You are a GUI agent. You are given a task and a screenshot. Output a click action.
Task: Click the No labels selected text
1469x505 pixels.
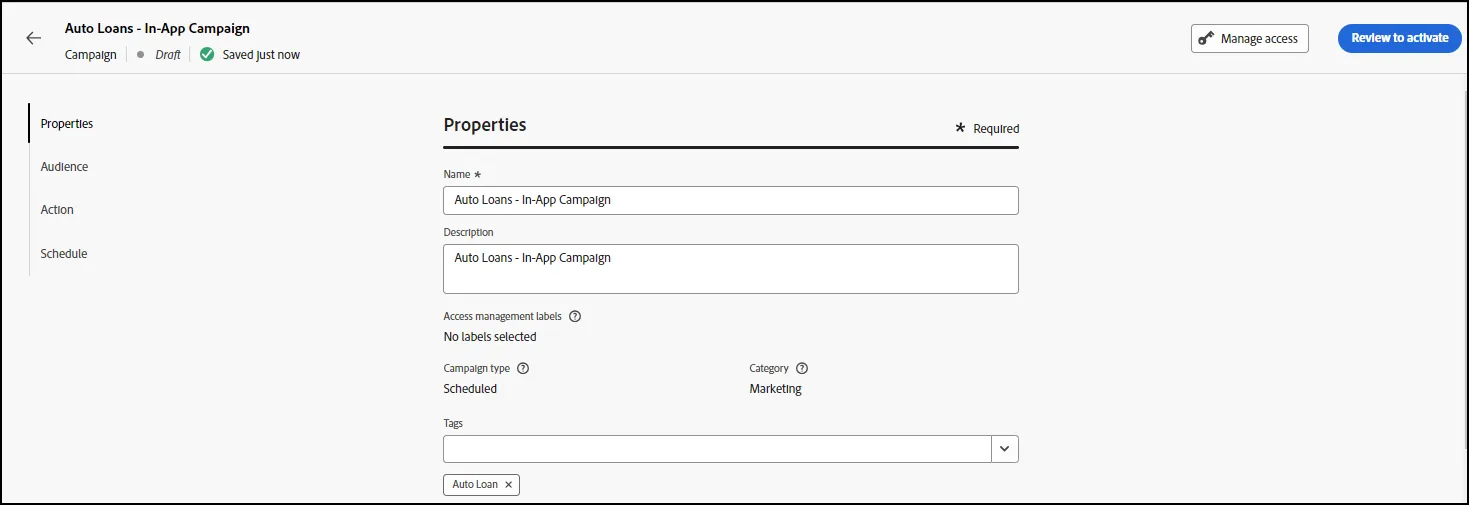[x=490, y=337]
